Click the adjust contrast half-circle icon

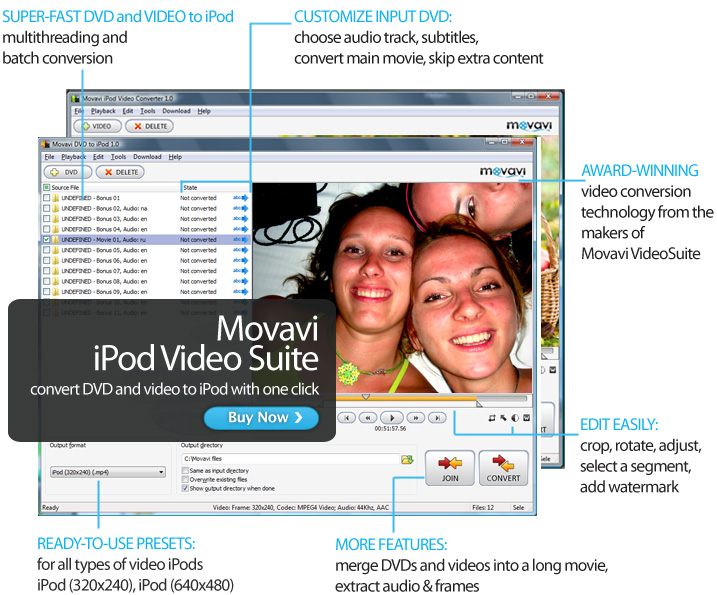click(x=514, y=417)
